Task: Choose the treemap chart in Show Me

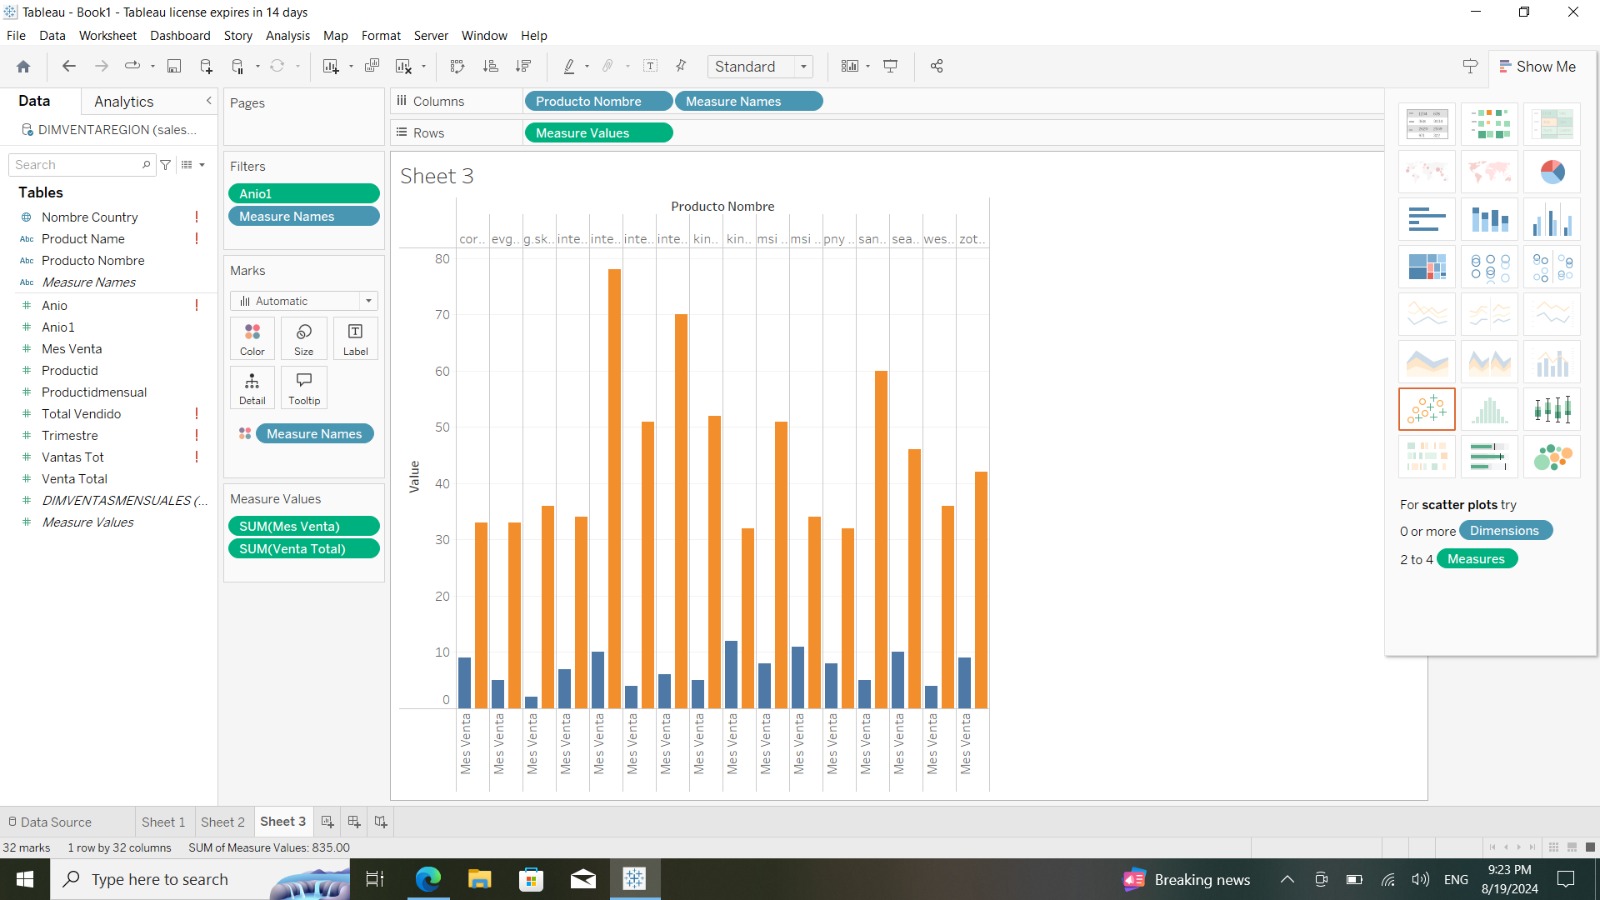Action: pos(1427,266)
